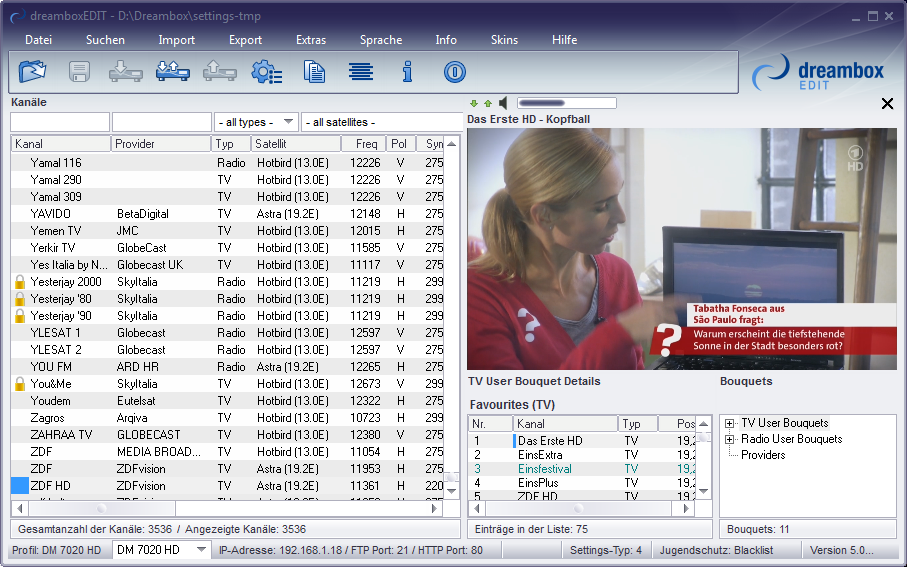Image resolution: width=907 pixels, height=567 pixels.
Task: Open settings folder toolbar icon
Action: tap(32, 72)
